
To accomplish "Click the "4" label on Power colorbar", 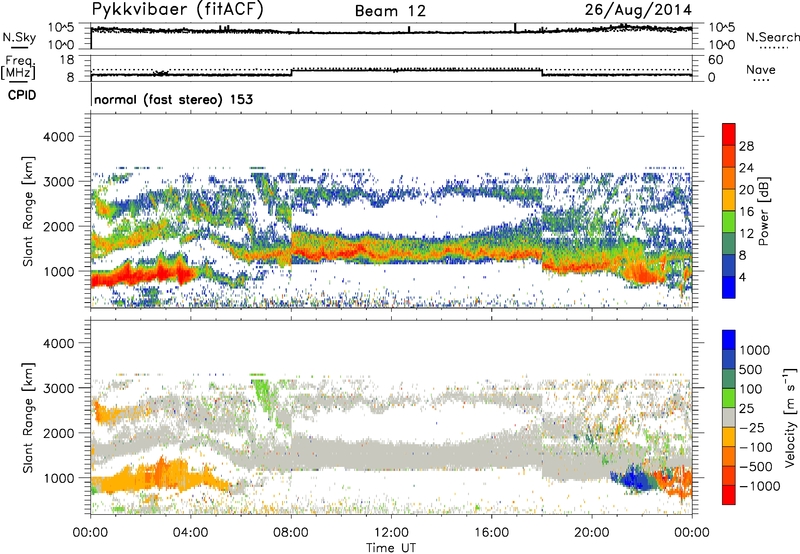I will coord(742,278).
